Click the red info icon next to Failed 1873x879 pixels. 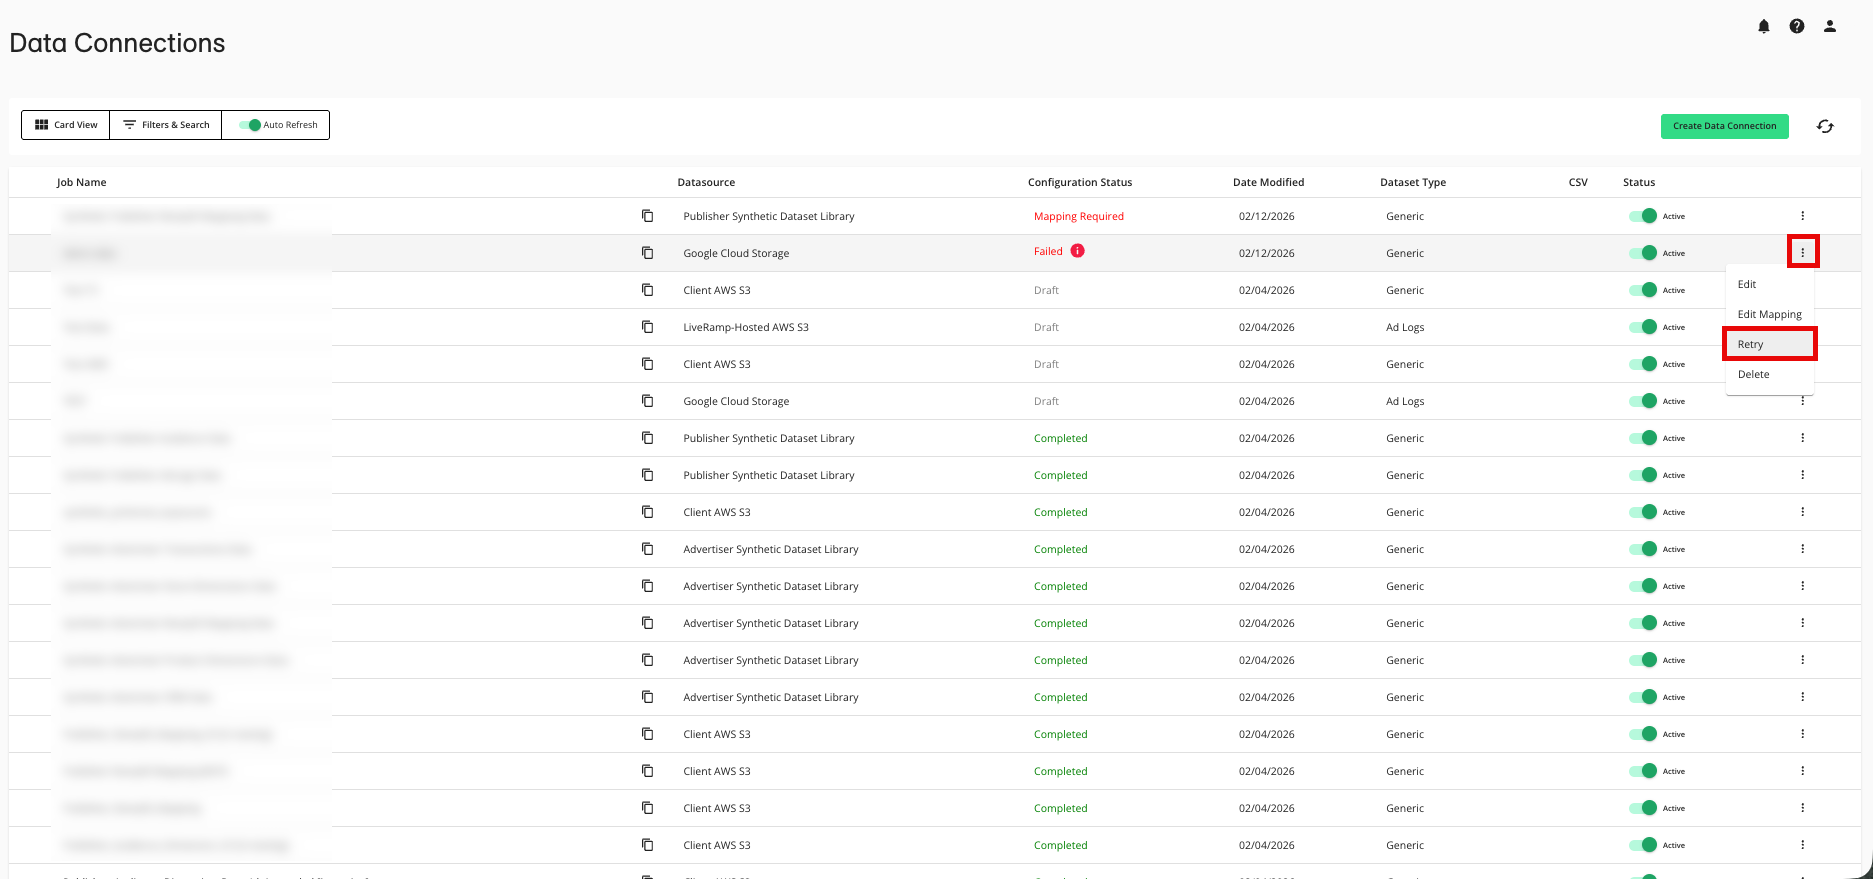[1077, 251]
